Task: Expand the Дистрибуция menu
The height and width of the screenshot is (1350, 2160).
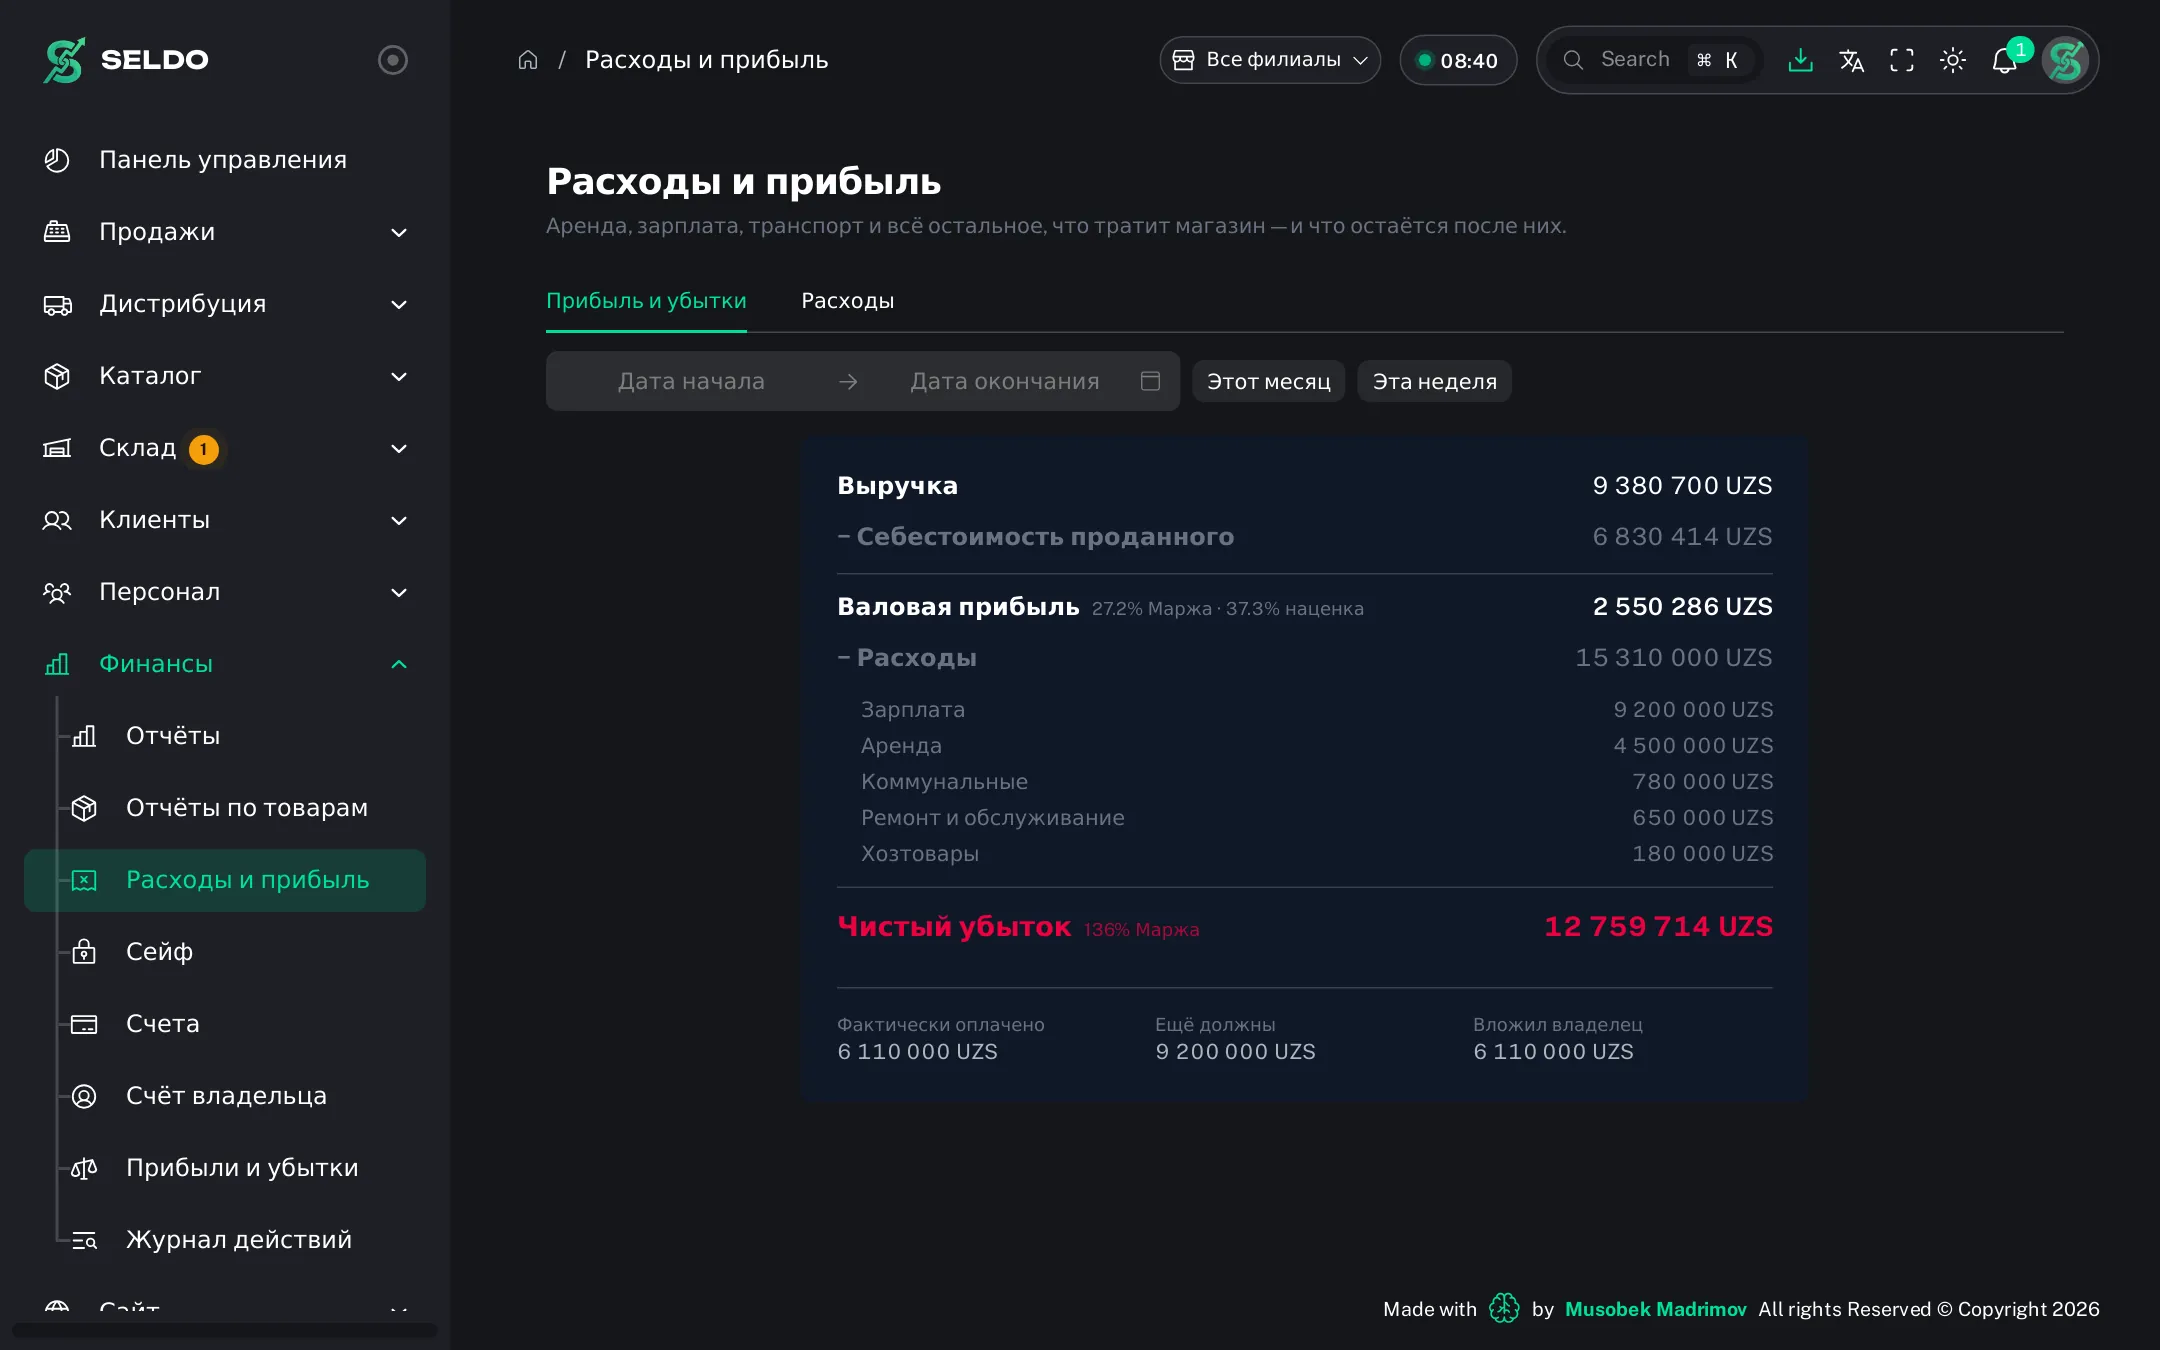Action: [226, 304]
